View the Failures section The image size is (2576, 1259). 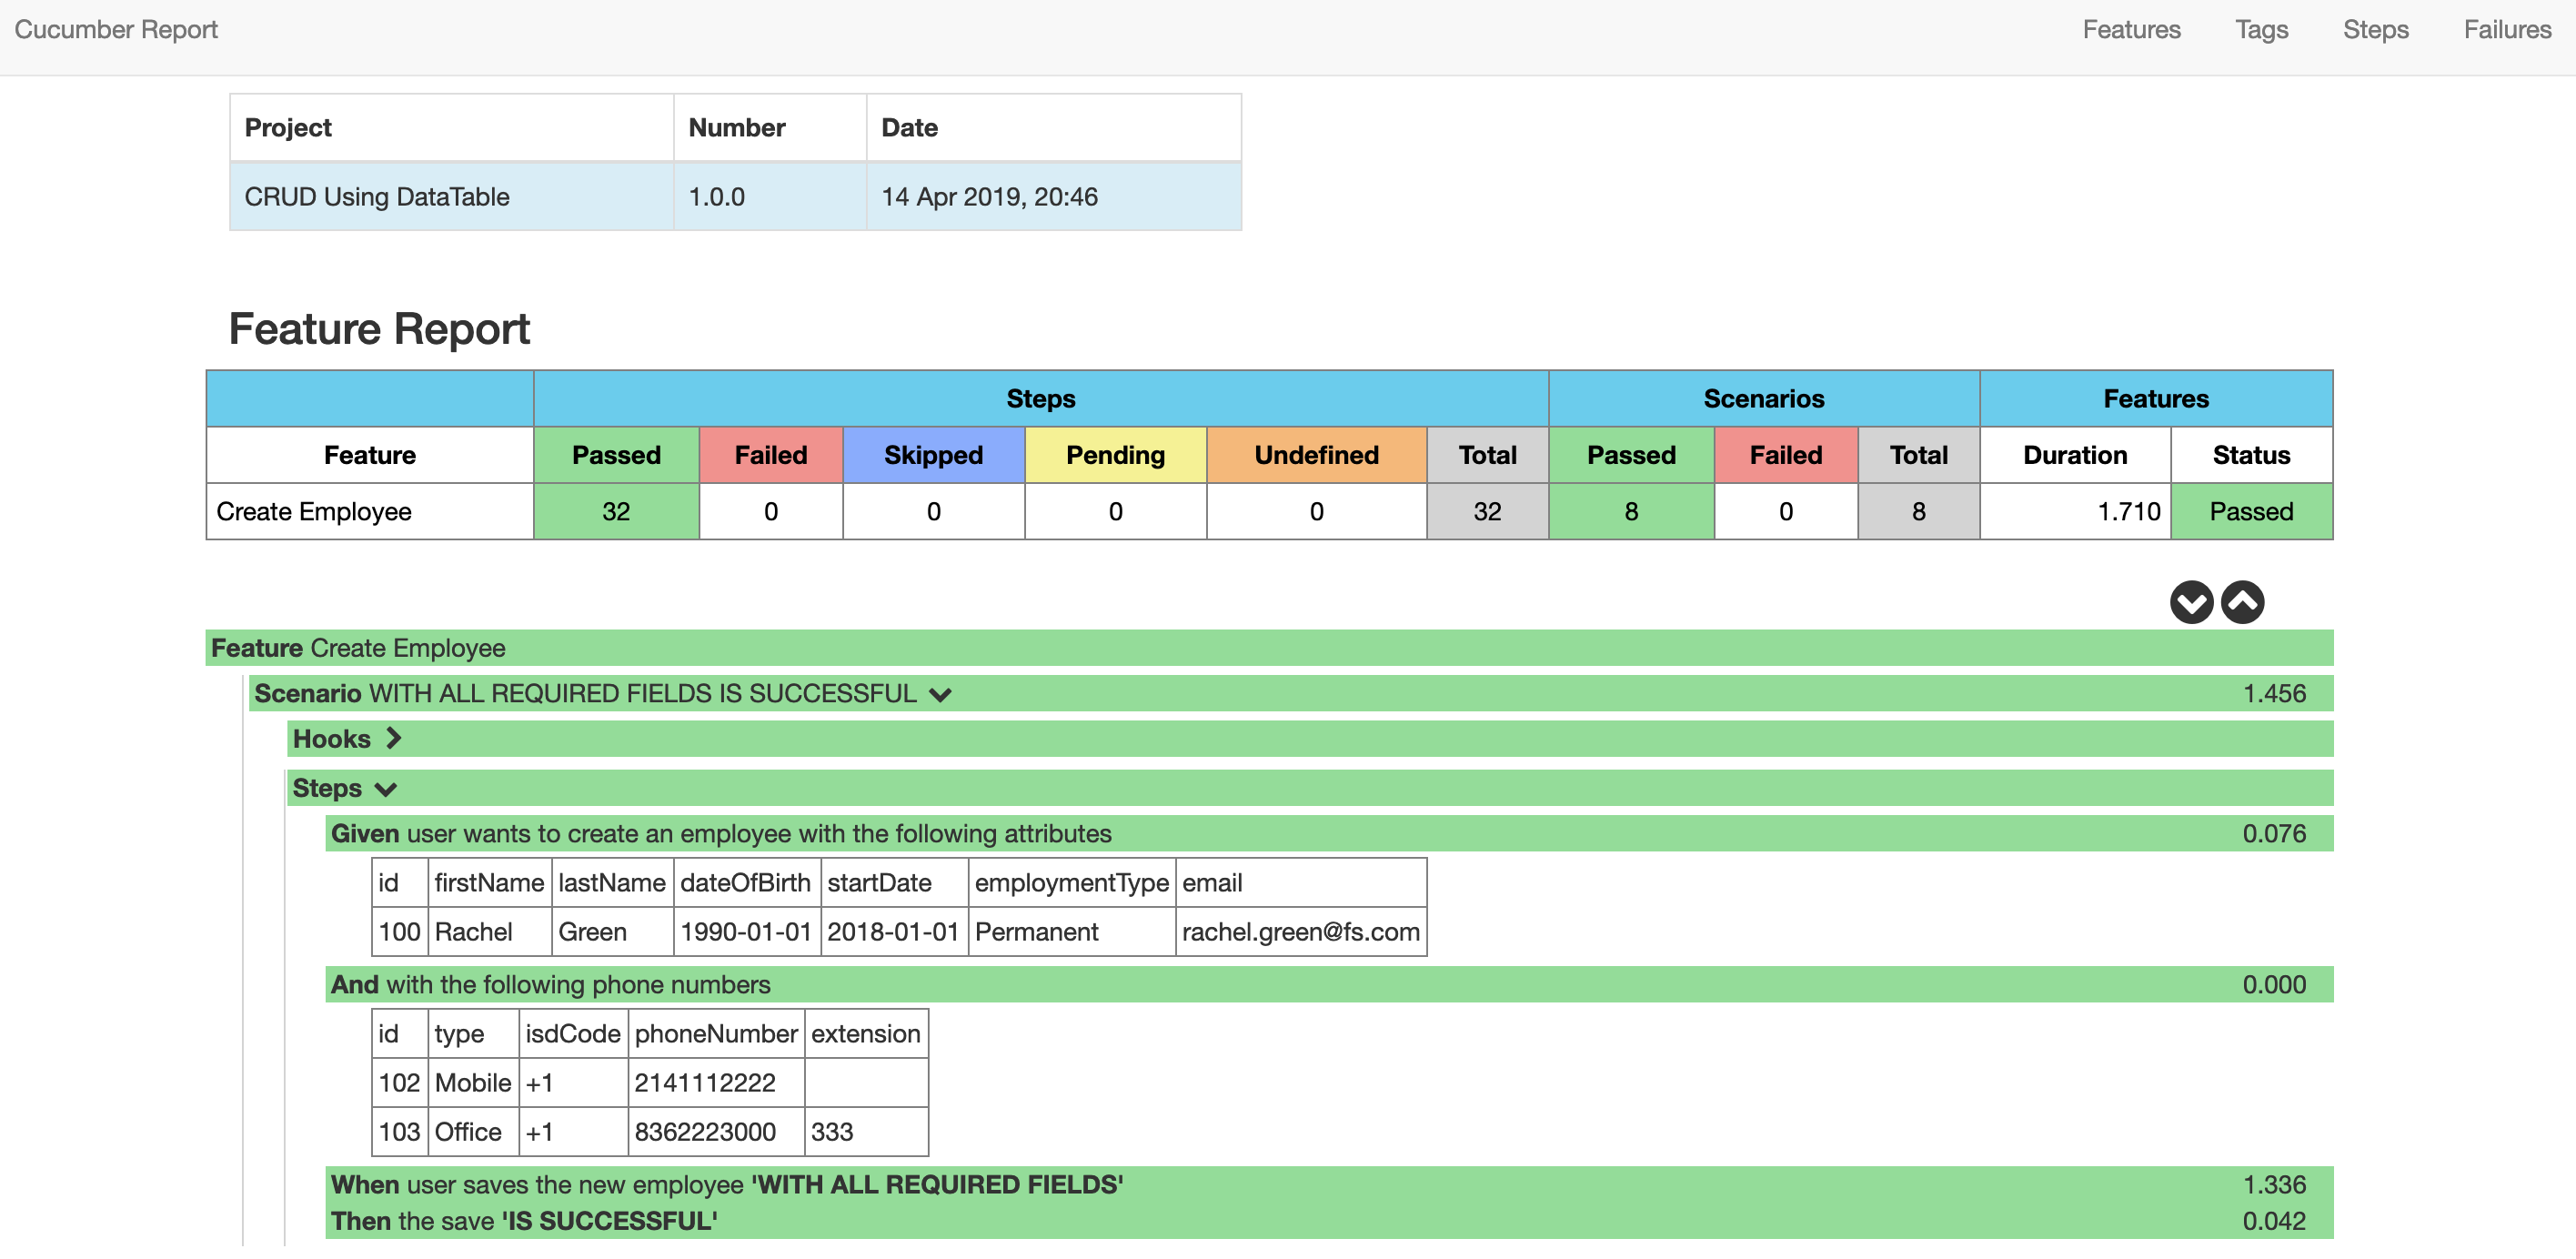[x=2506, y=29]
